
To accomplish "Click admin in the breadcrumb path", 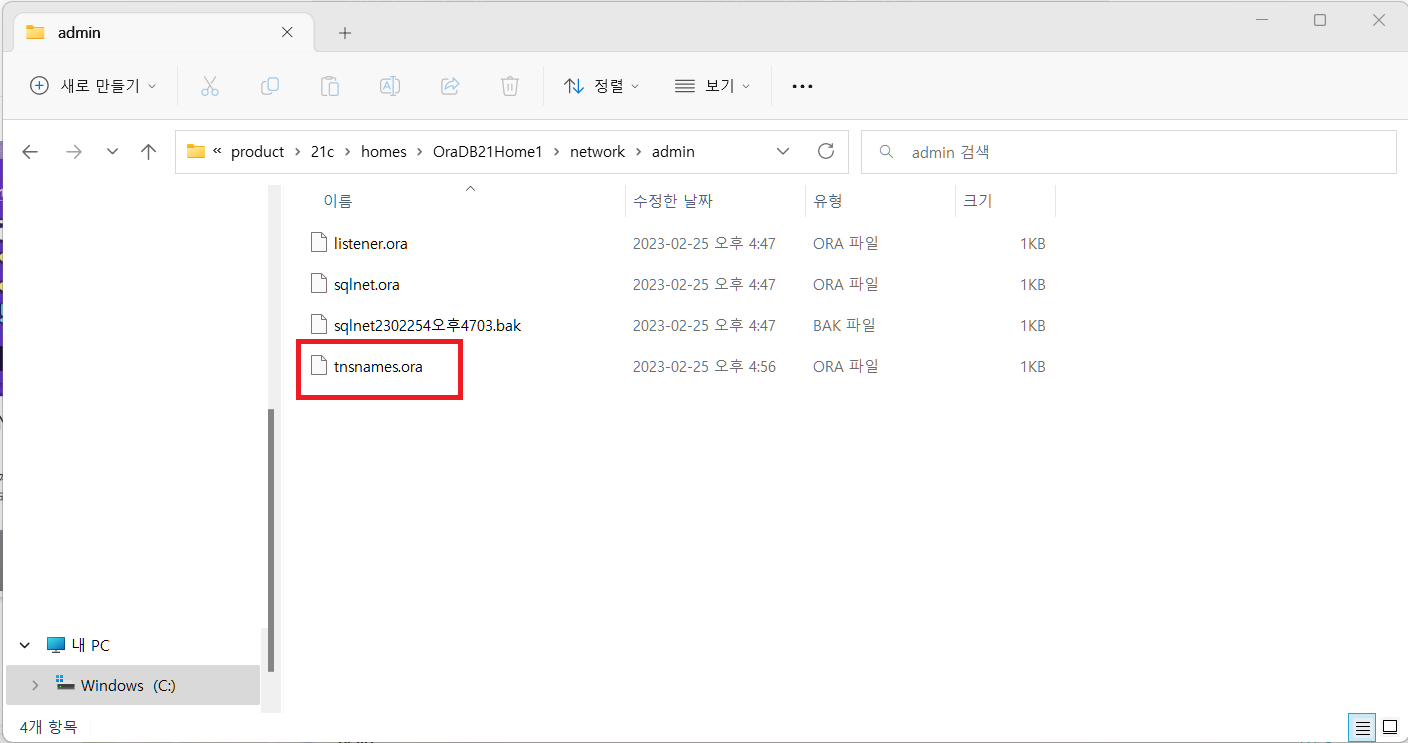I will (x=673, y=152).
